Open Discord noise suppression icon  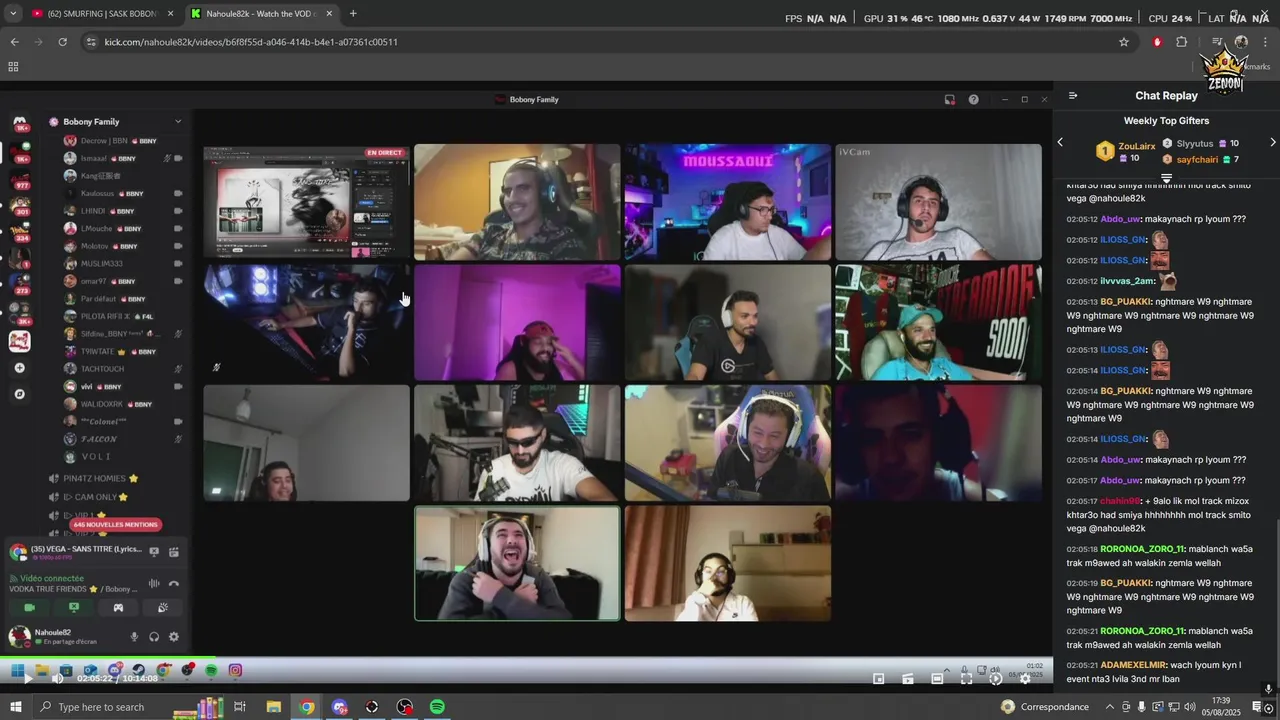(x=154, y=583)
